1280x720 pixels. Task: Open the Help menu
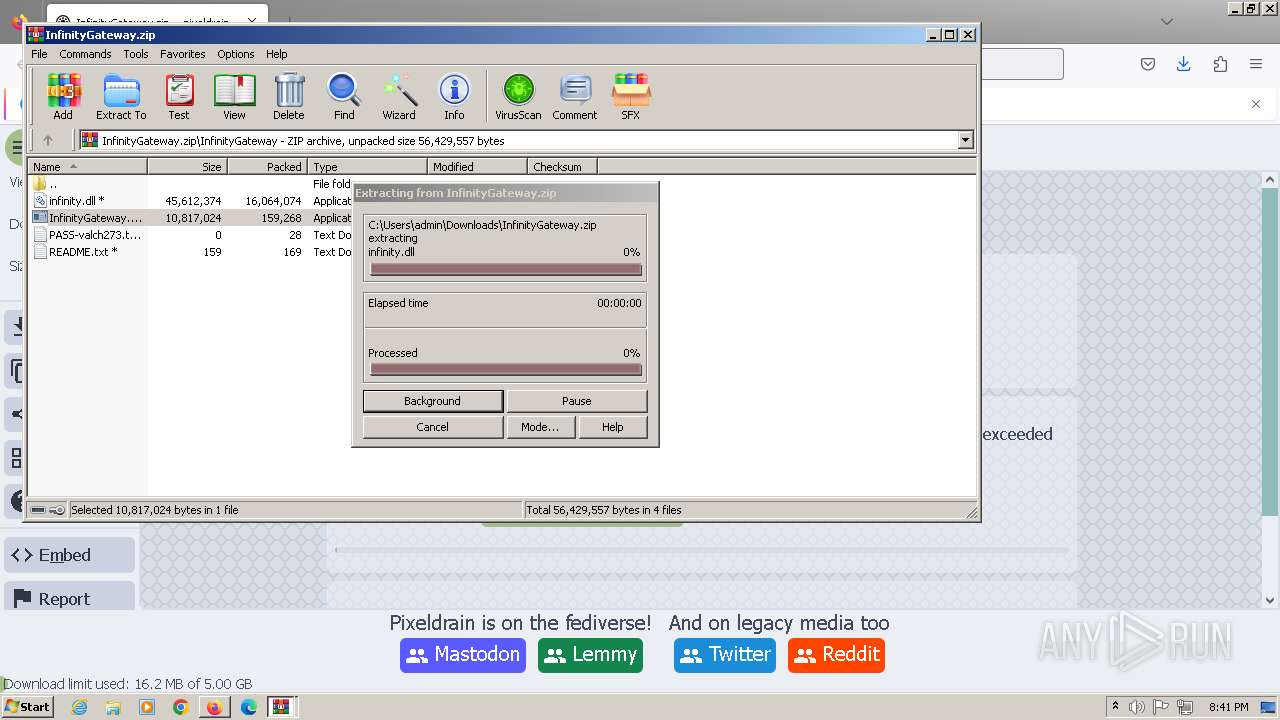point(277,54)
